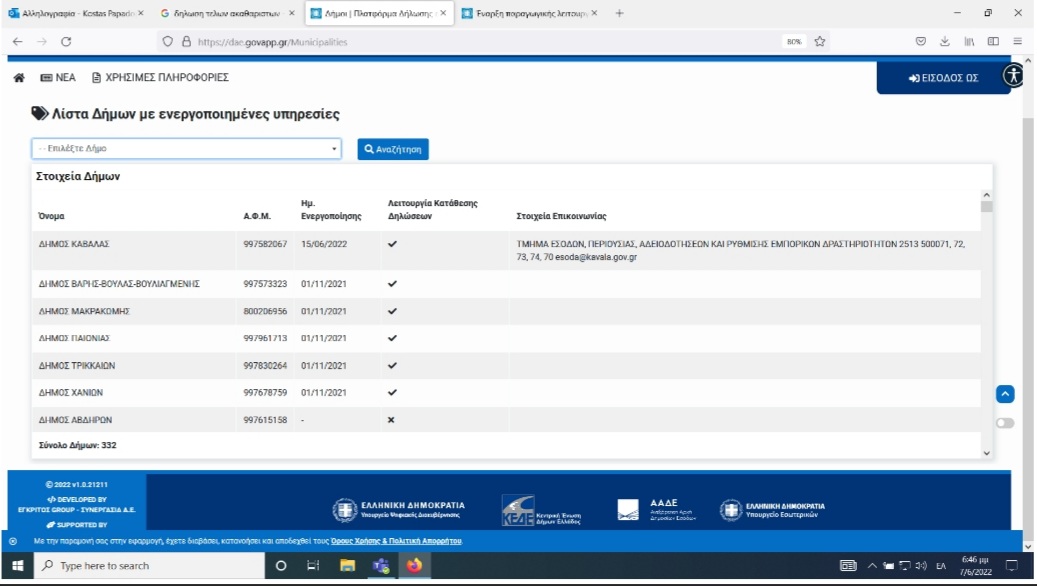Toggle the grey switch on the right edge
This screenshot has height=586, width=1037.
(x=1005, y=423)
